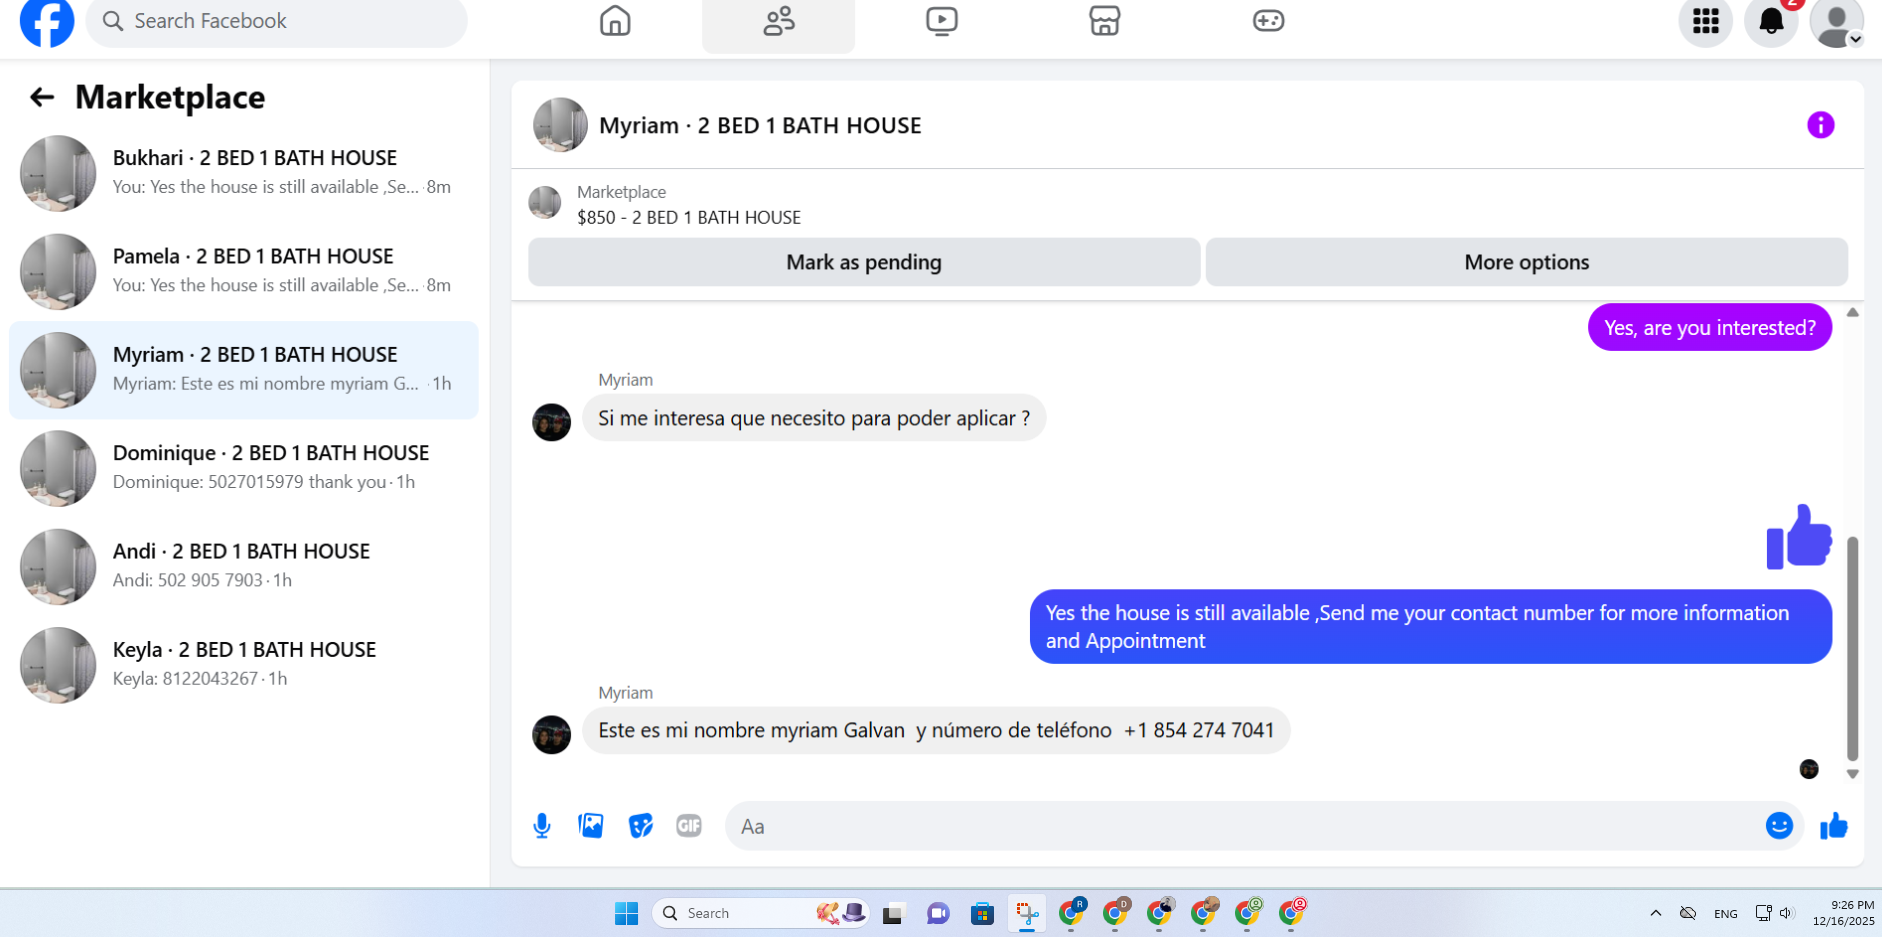Open the Marketplace storefront icon

(1104, 21)
